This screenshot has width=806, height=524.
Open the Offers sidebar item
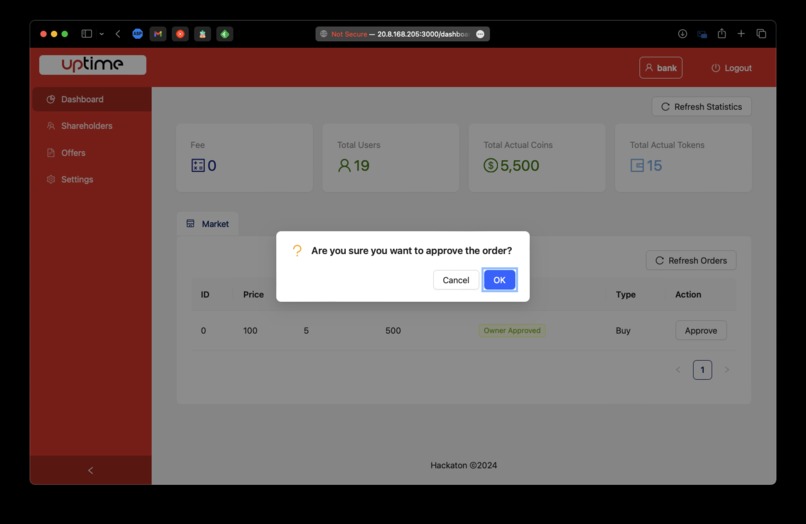[91, 153]
